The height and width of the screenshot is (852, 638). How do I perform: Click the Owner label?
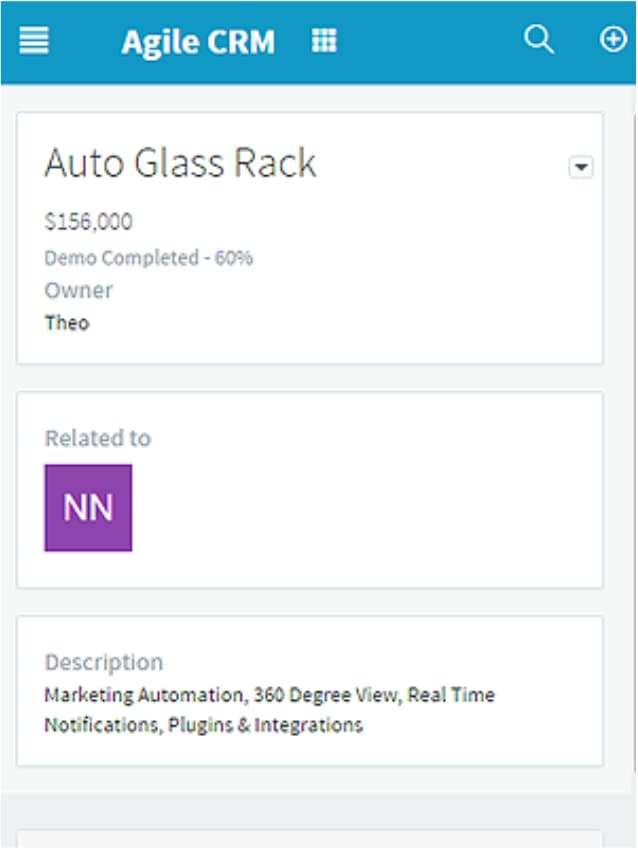[x=79, y=291]
